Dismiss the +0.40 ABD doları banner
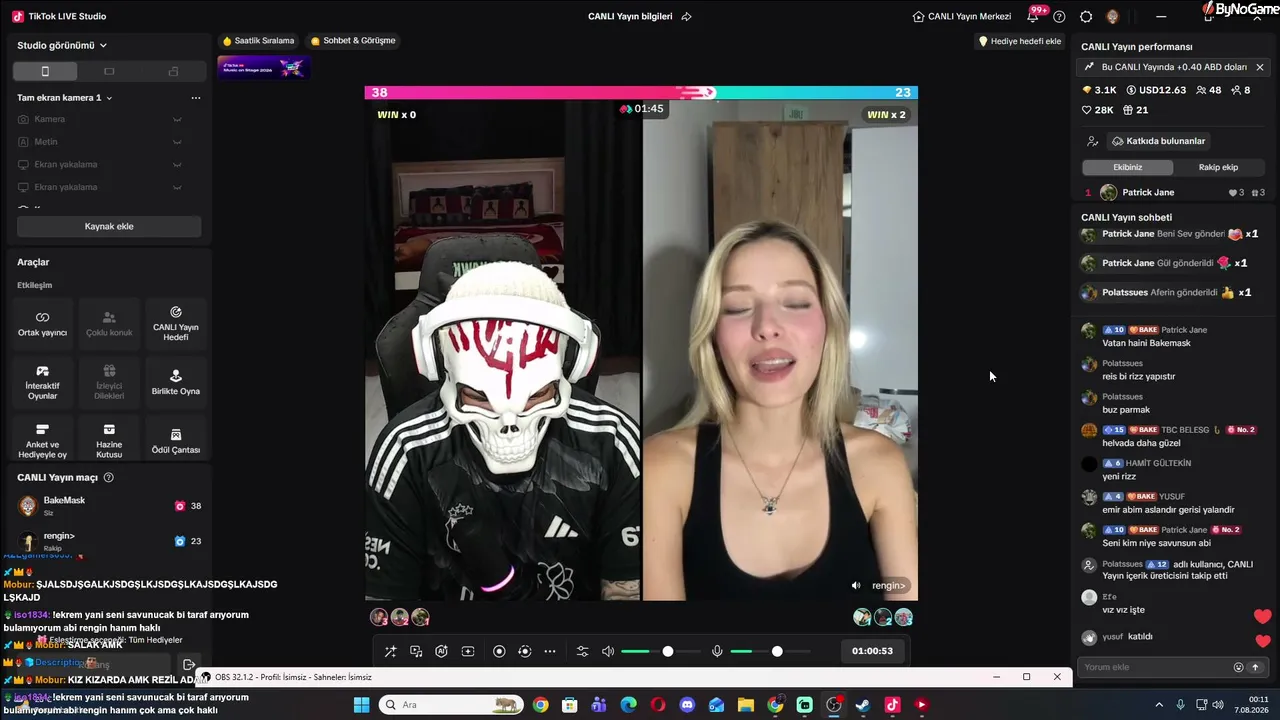Image resolution: width=1280 pixels, height=720 pixels. point(1260,67)
